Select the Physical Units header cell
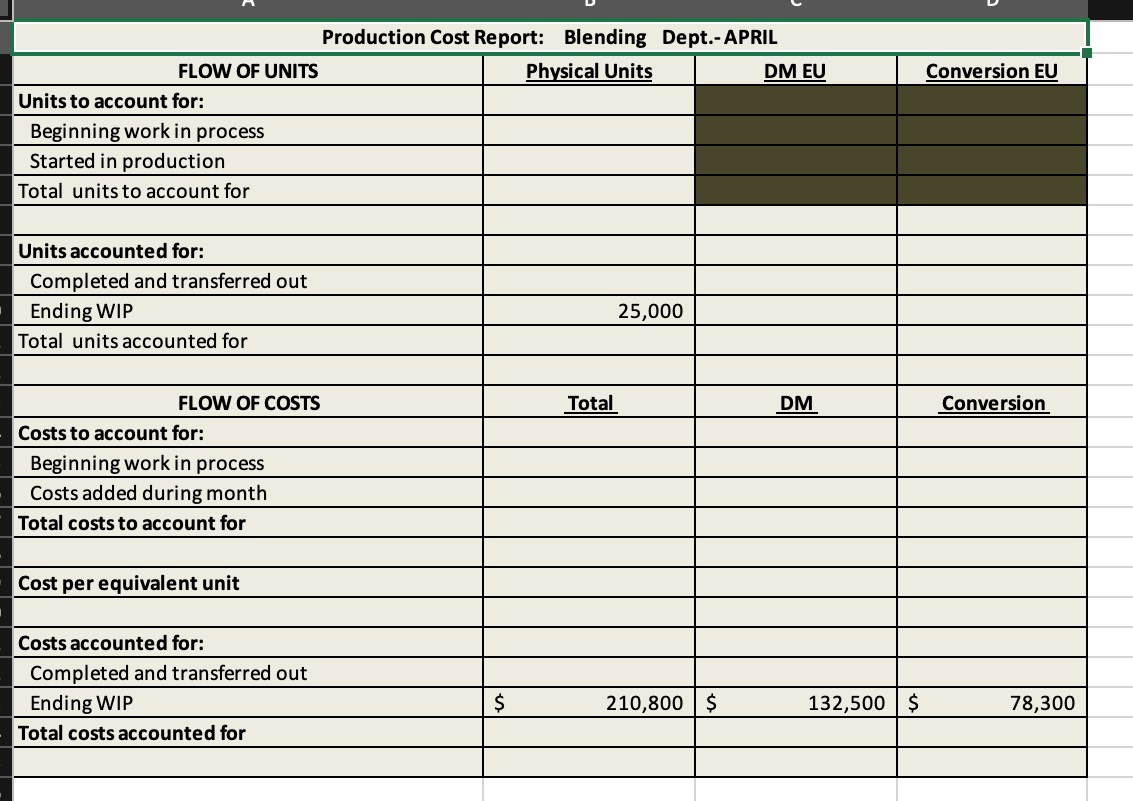 [x=588, y=71]
